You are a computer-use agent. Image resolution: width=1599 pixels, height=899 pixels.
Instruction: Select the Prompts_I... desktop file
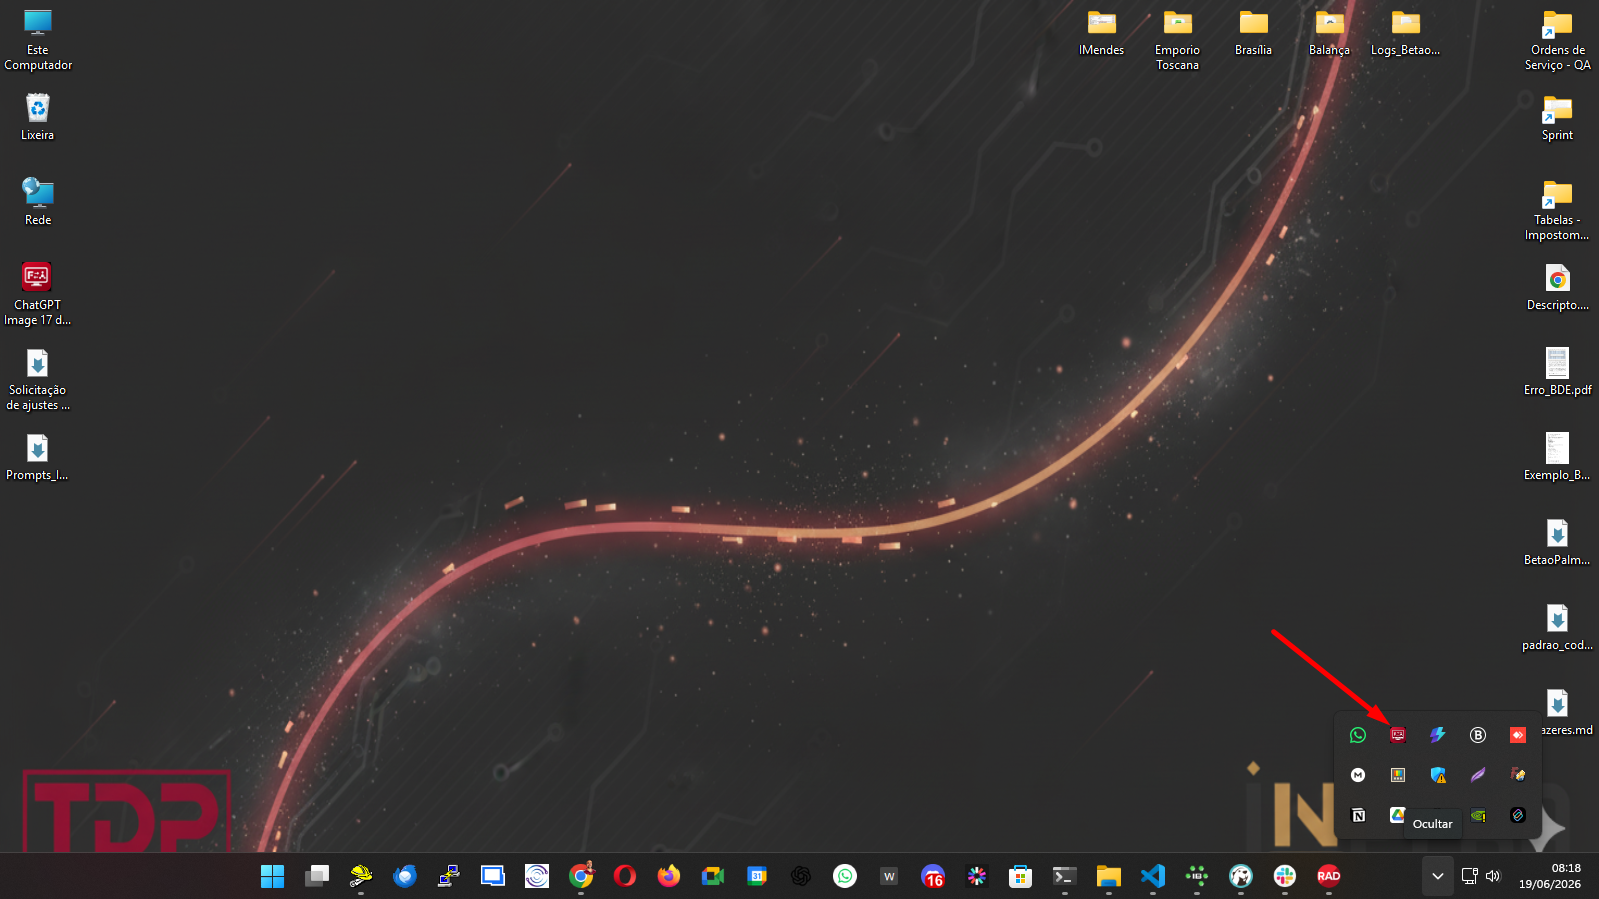click(x=38, y=457)
